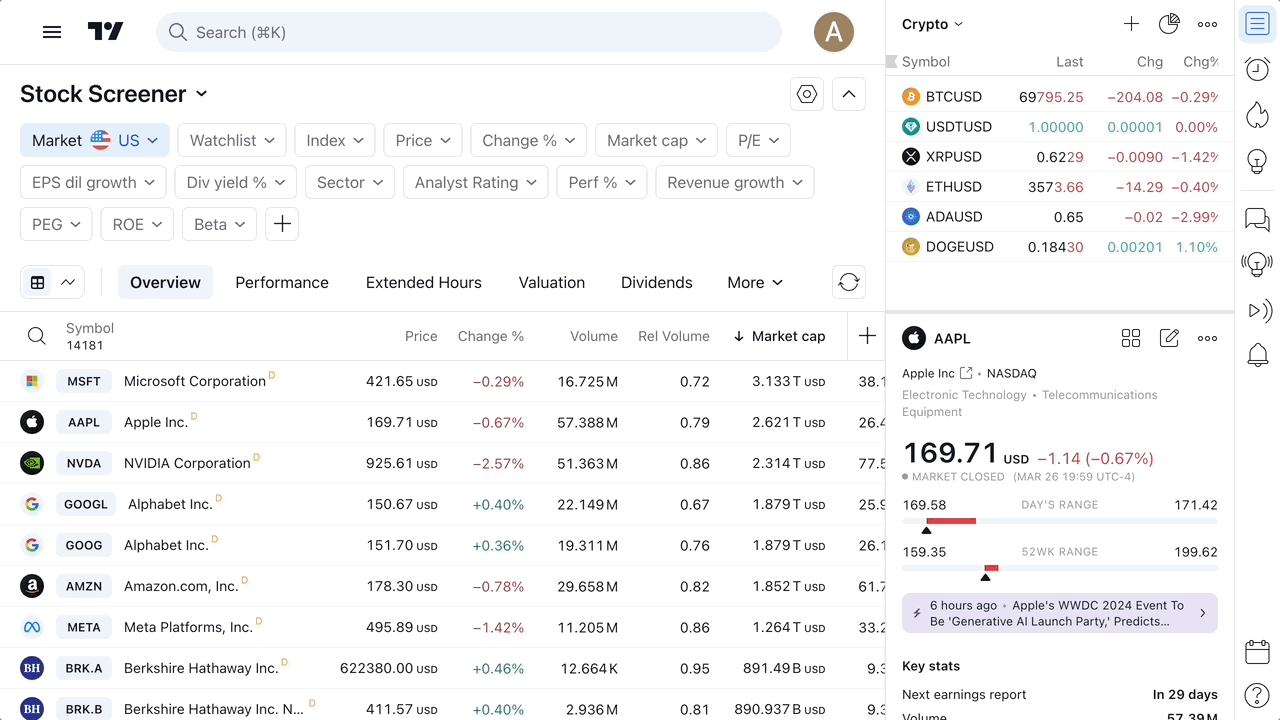1280x720 pixels.
Task: Click the screener refresh icon
Action: click(x=849, y=282)
